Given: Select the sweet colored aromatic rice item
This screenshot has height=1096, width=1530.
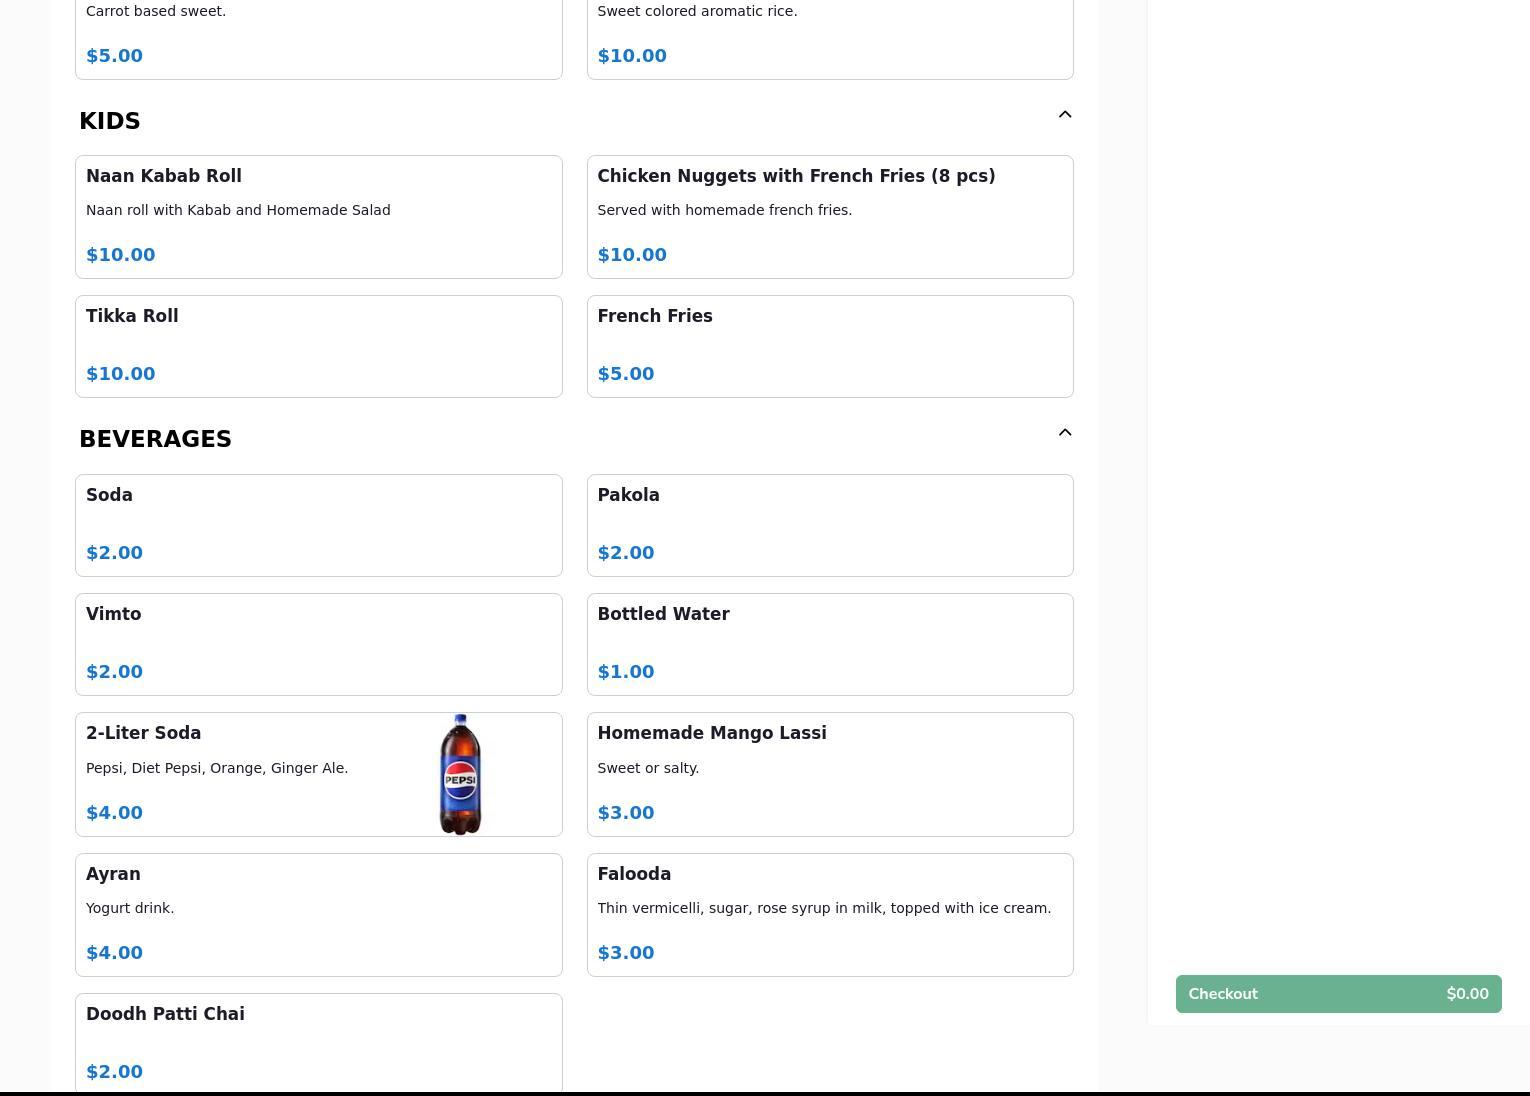Looking at the screenshot, I should pos(829,38).
